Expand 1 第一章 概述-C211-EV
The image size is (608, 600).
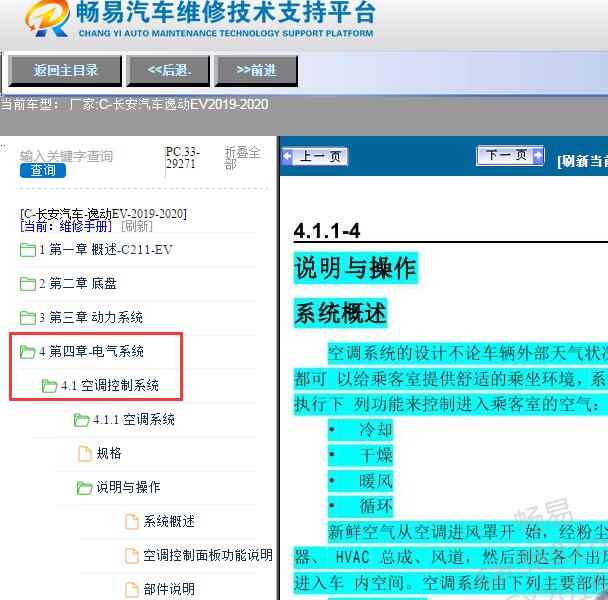(x=105, y=249)
